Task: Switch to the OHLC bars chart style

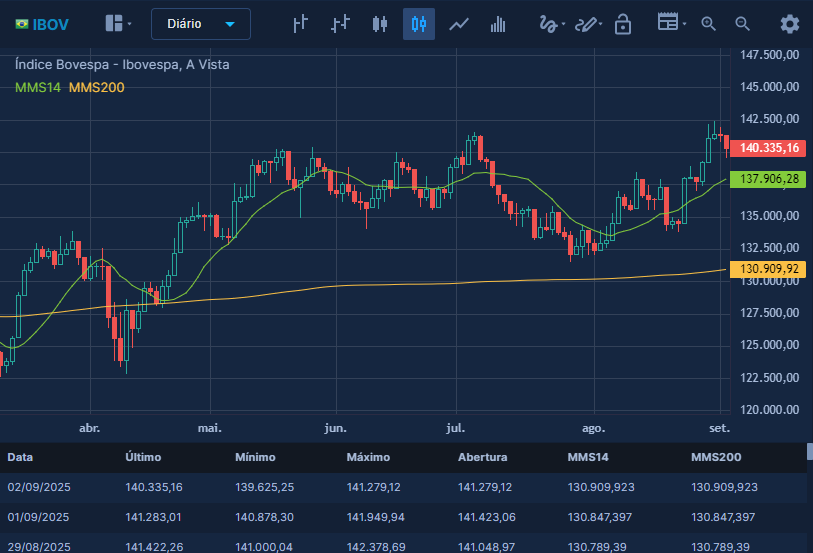Action: click(x=340, y=24)
